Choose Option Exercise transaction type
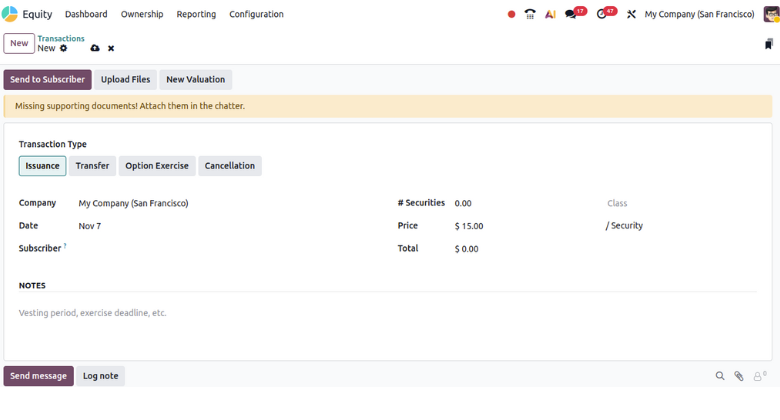This screenshot has height=420, width=780. pos(157,166)
